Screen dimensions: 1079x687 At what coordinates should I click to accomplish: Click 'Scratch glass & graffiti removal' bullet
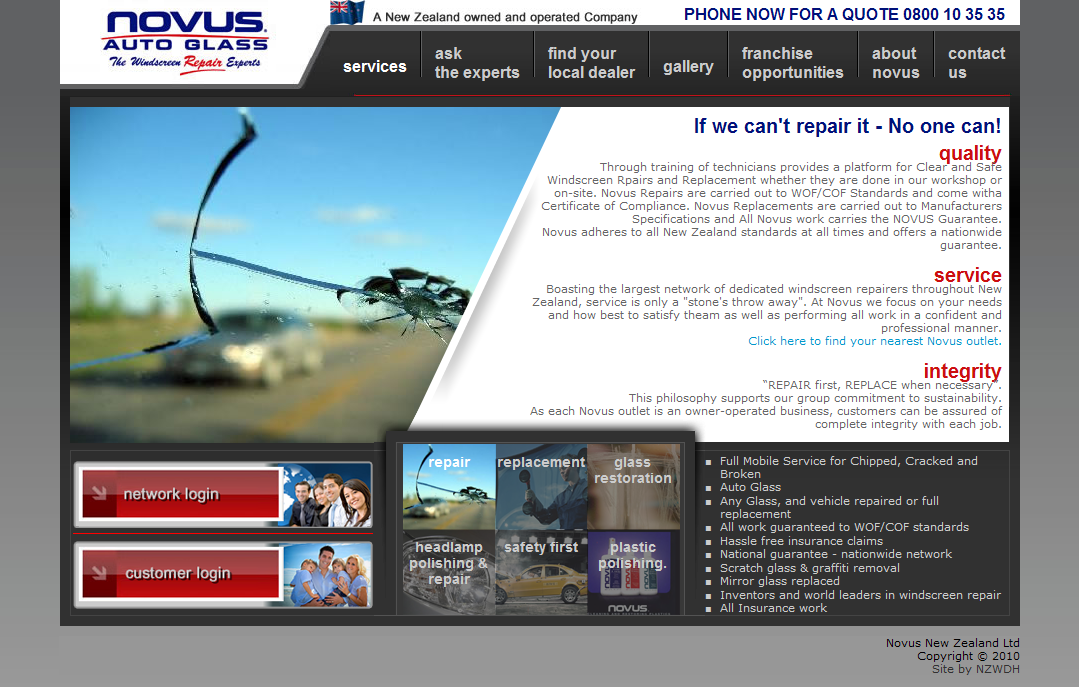[x=809, y=568]
